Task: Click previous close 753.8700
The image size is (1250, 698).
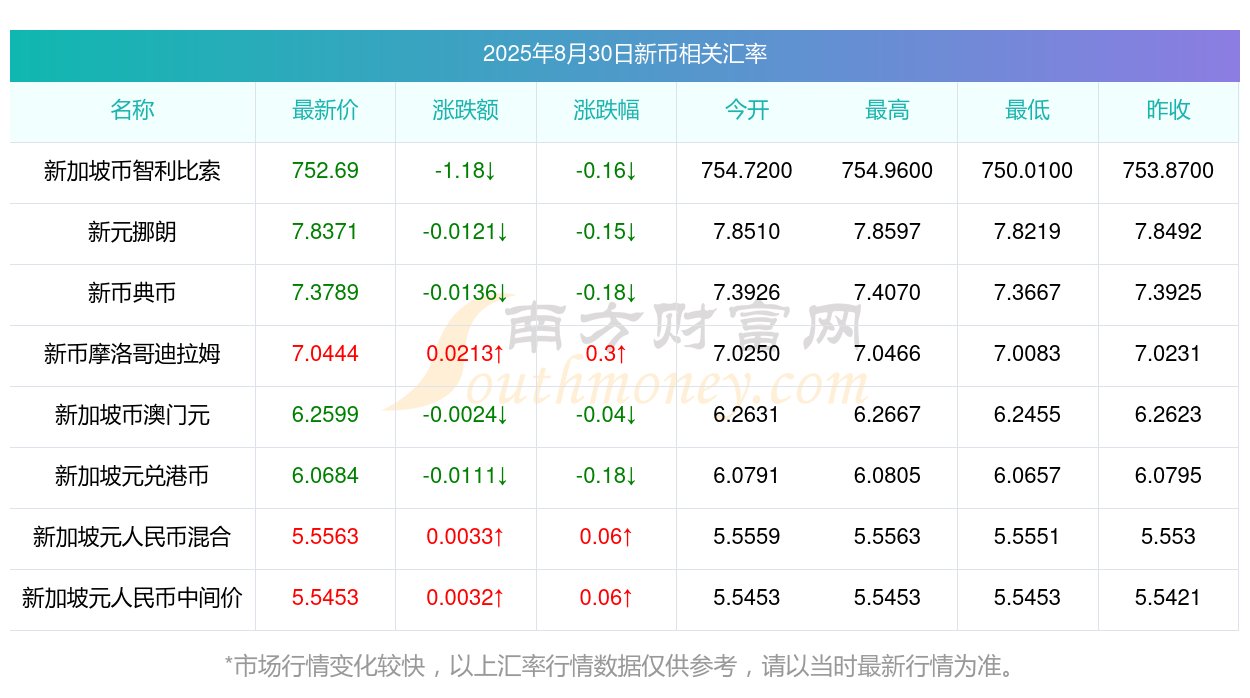Action: (1168, 171)
